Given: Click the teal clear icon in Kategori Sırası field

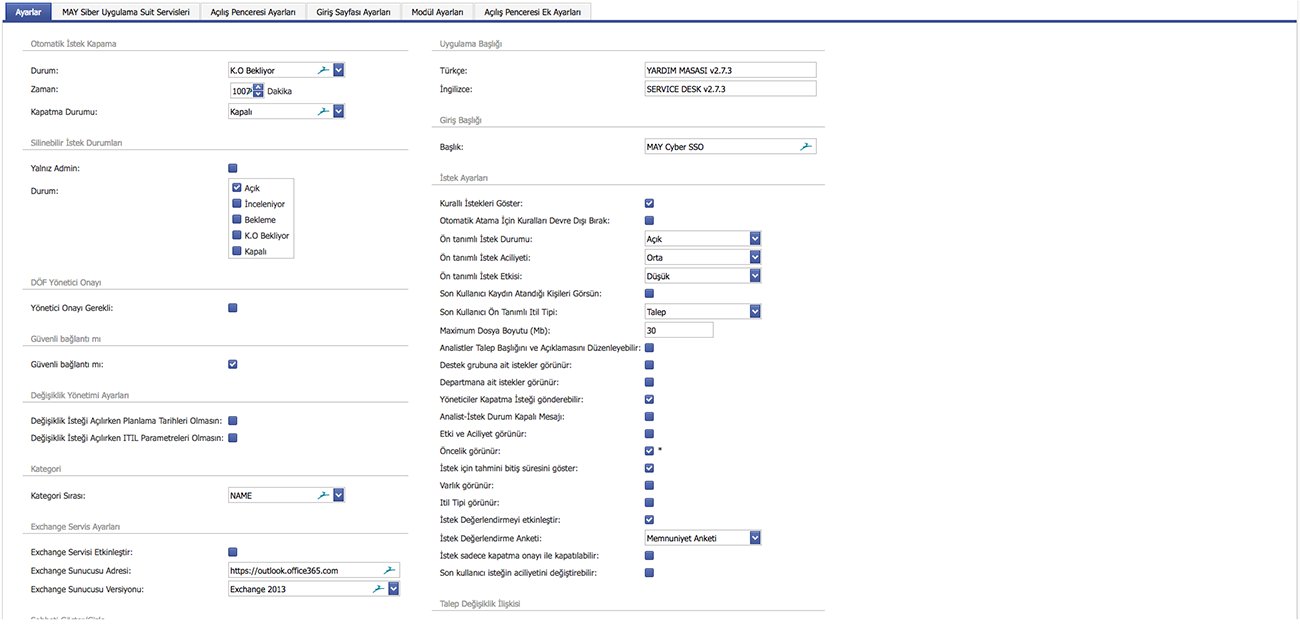Looking at the screenshot, I should coord(322,494).
